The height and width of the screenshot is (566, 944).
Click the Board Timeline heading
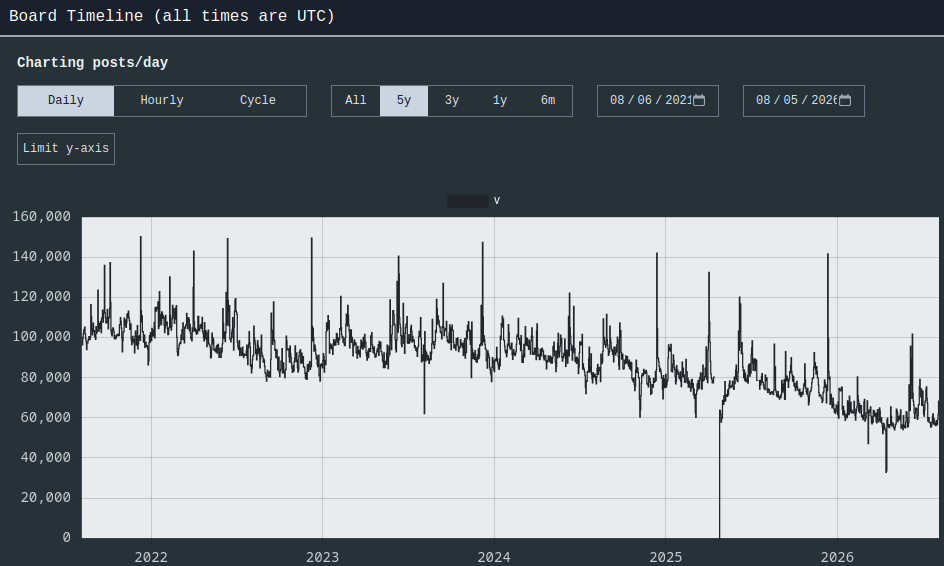pyautogui.click(x=172, y=16)
